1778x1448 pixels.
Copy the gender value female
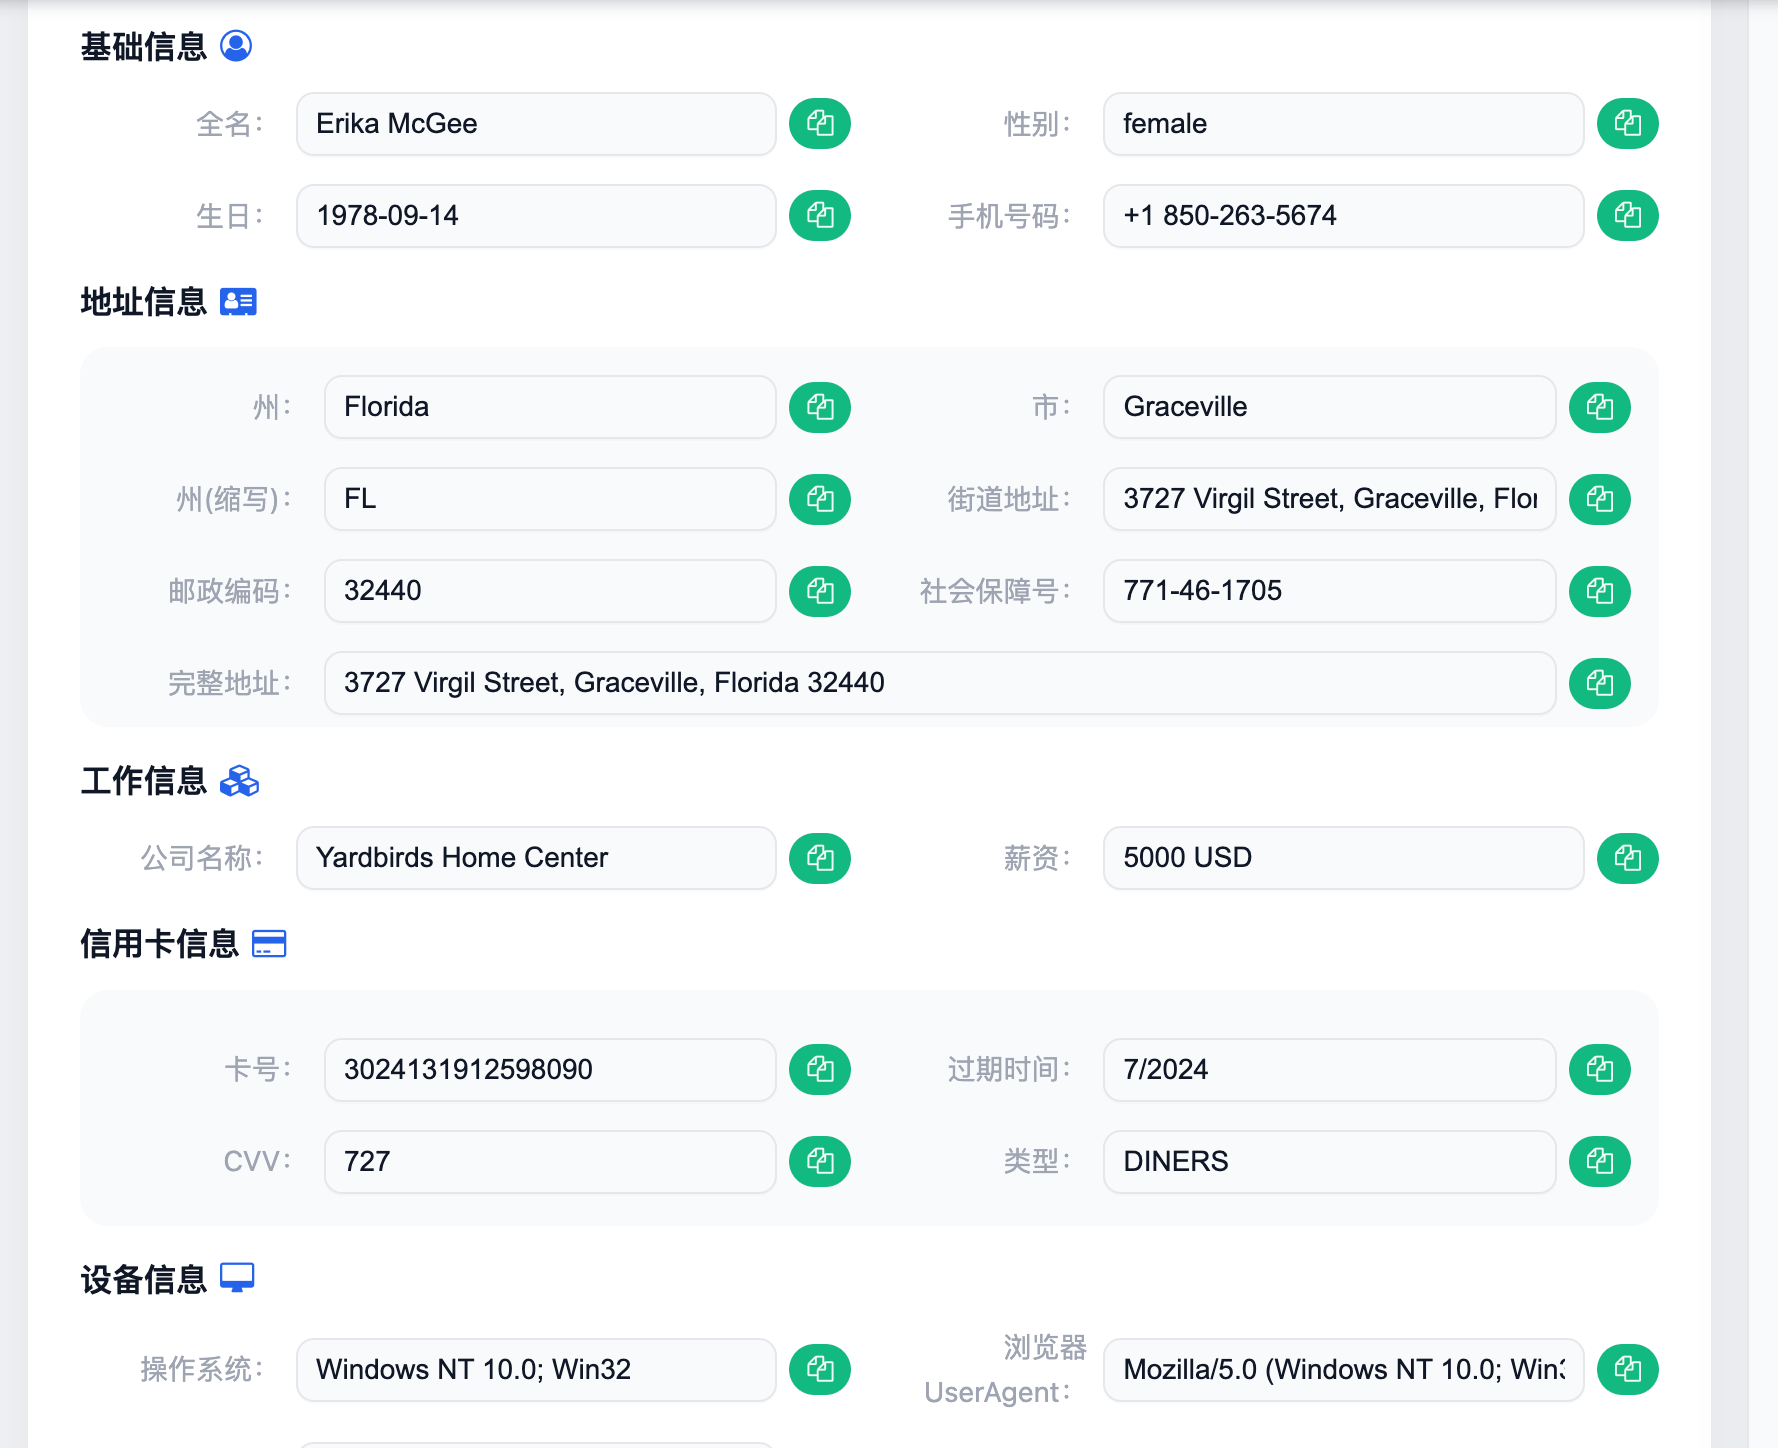(x=1628, y=124)
